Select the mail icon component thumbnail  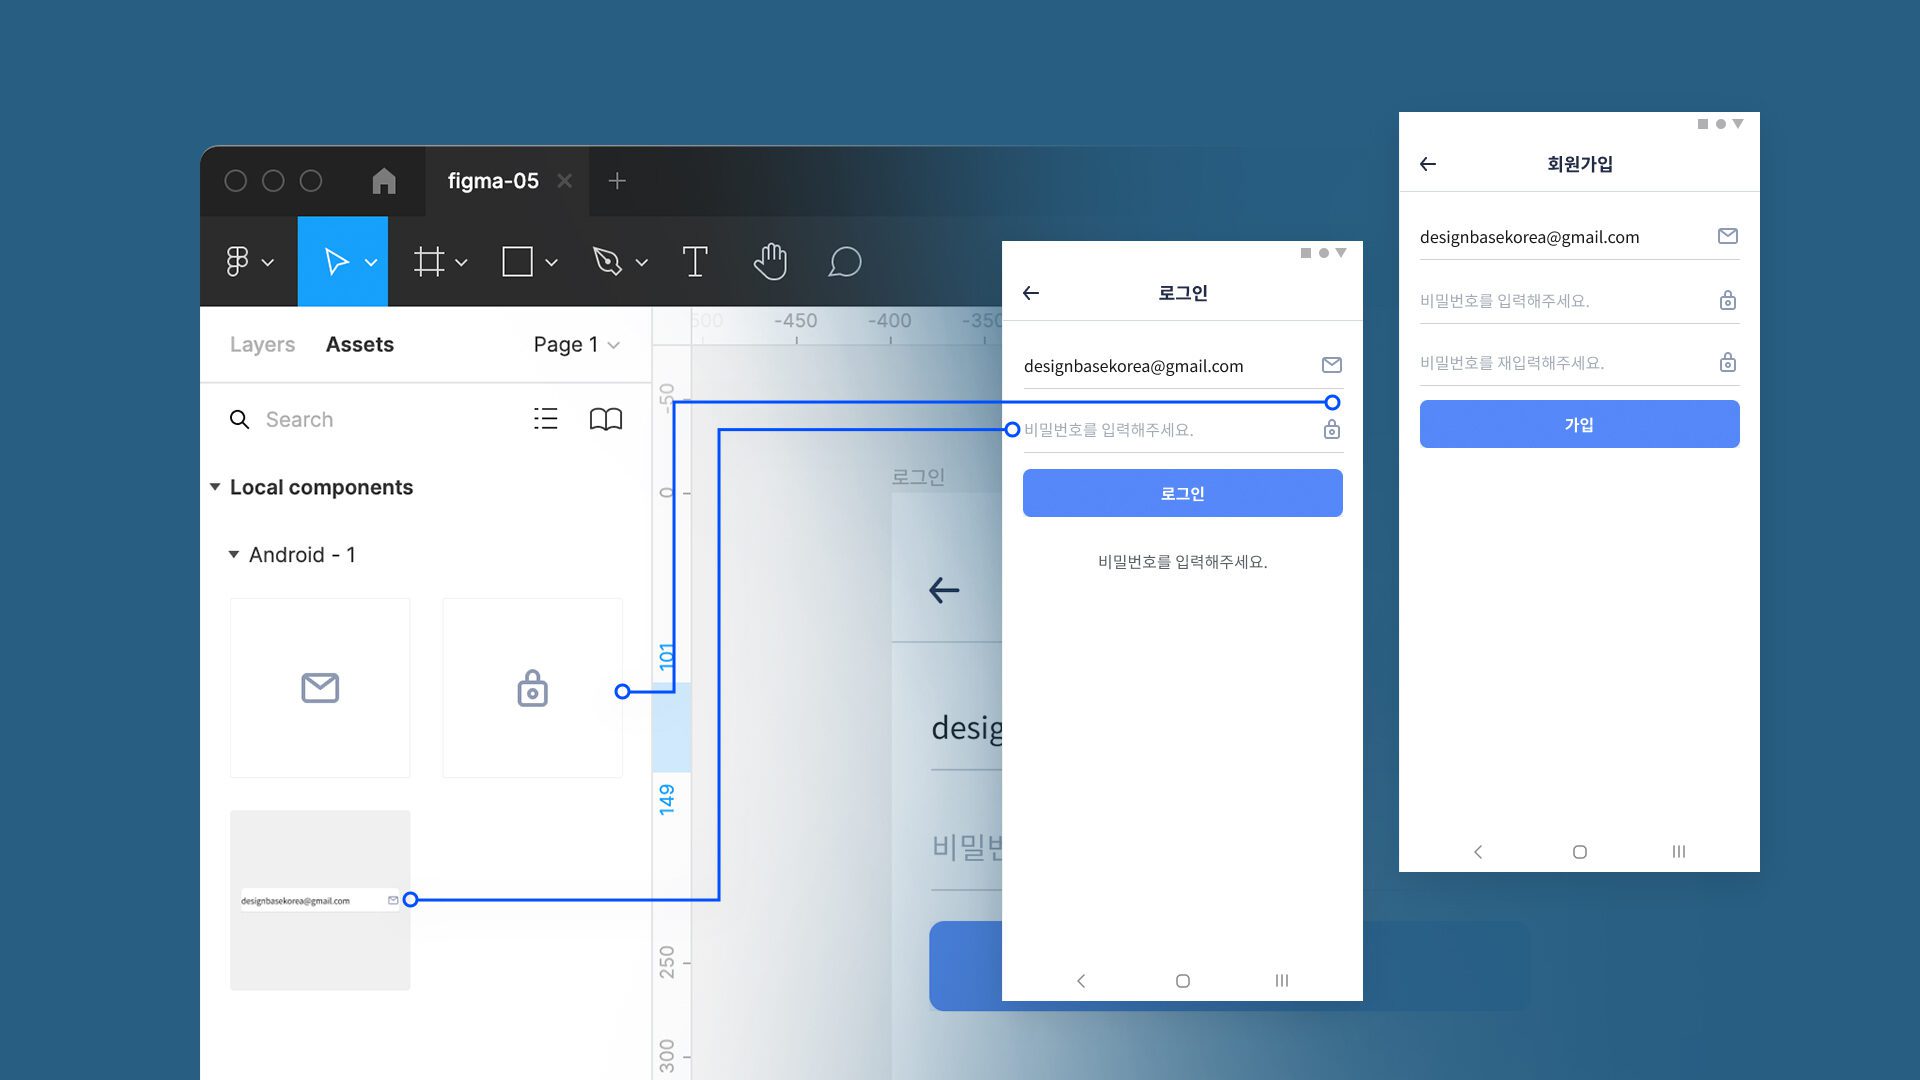pyautogui.click(x=320, y=688)
